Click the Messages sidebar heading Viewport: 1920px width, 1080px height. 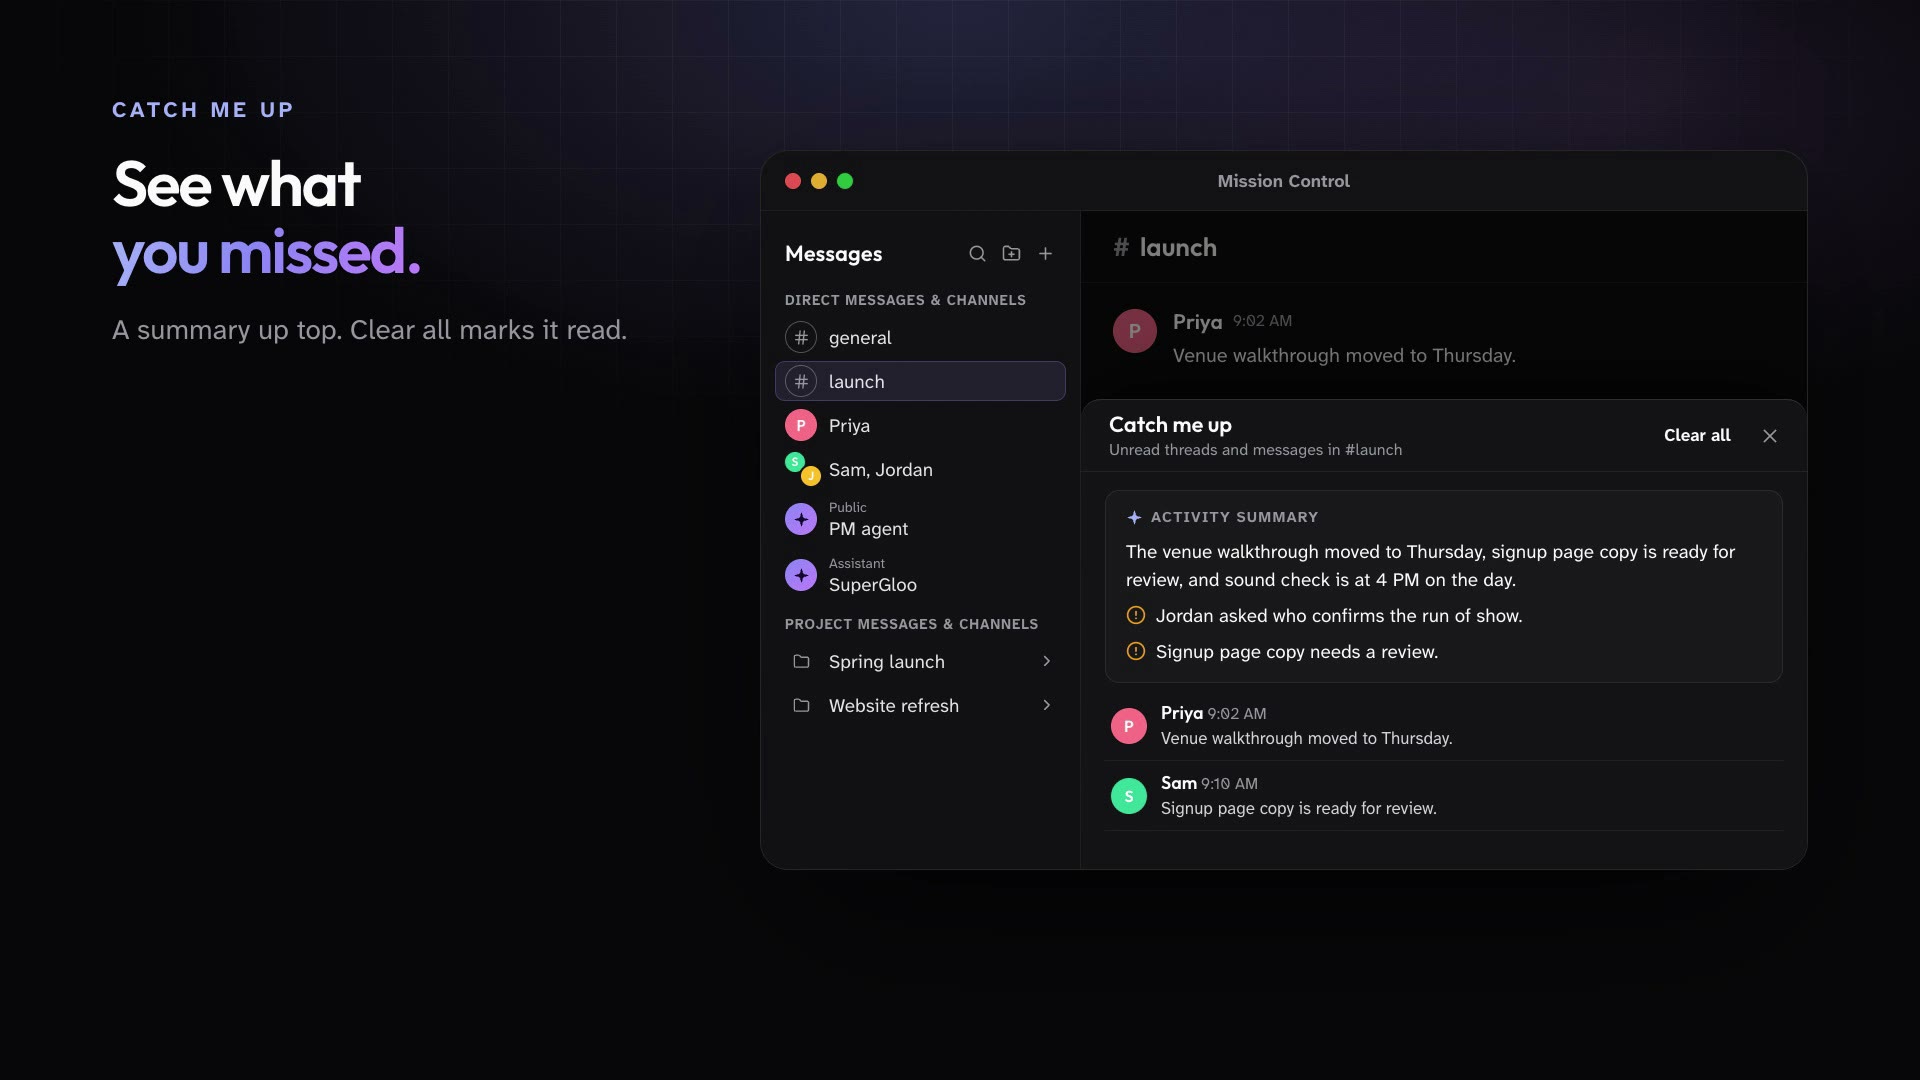tap(833, 254)
